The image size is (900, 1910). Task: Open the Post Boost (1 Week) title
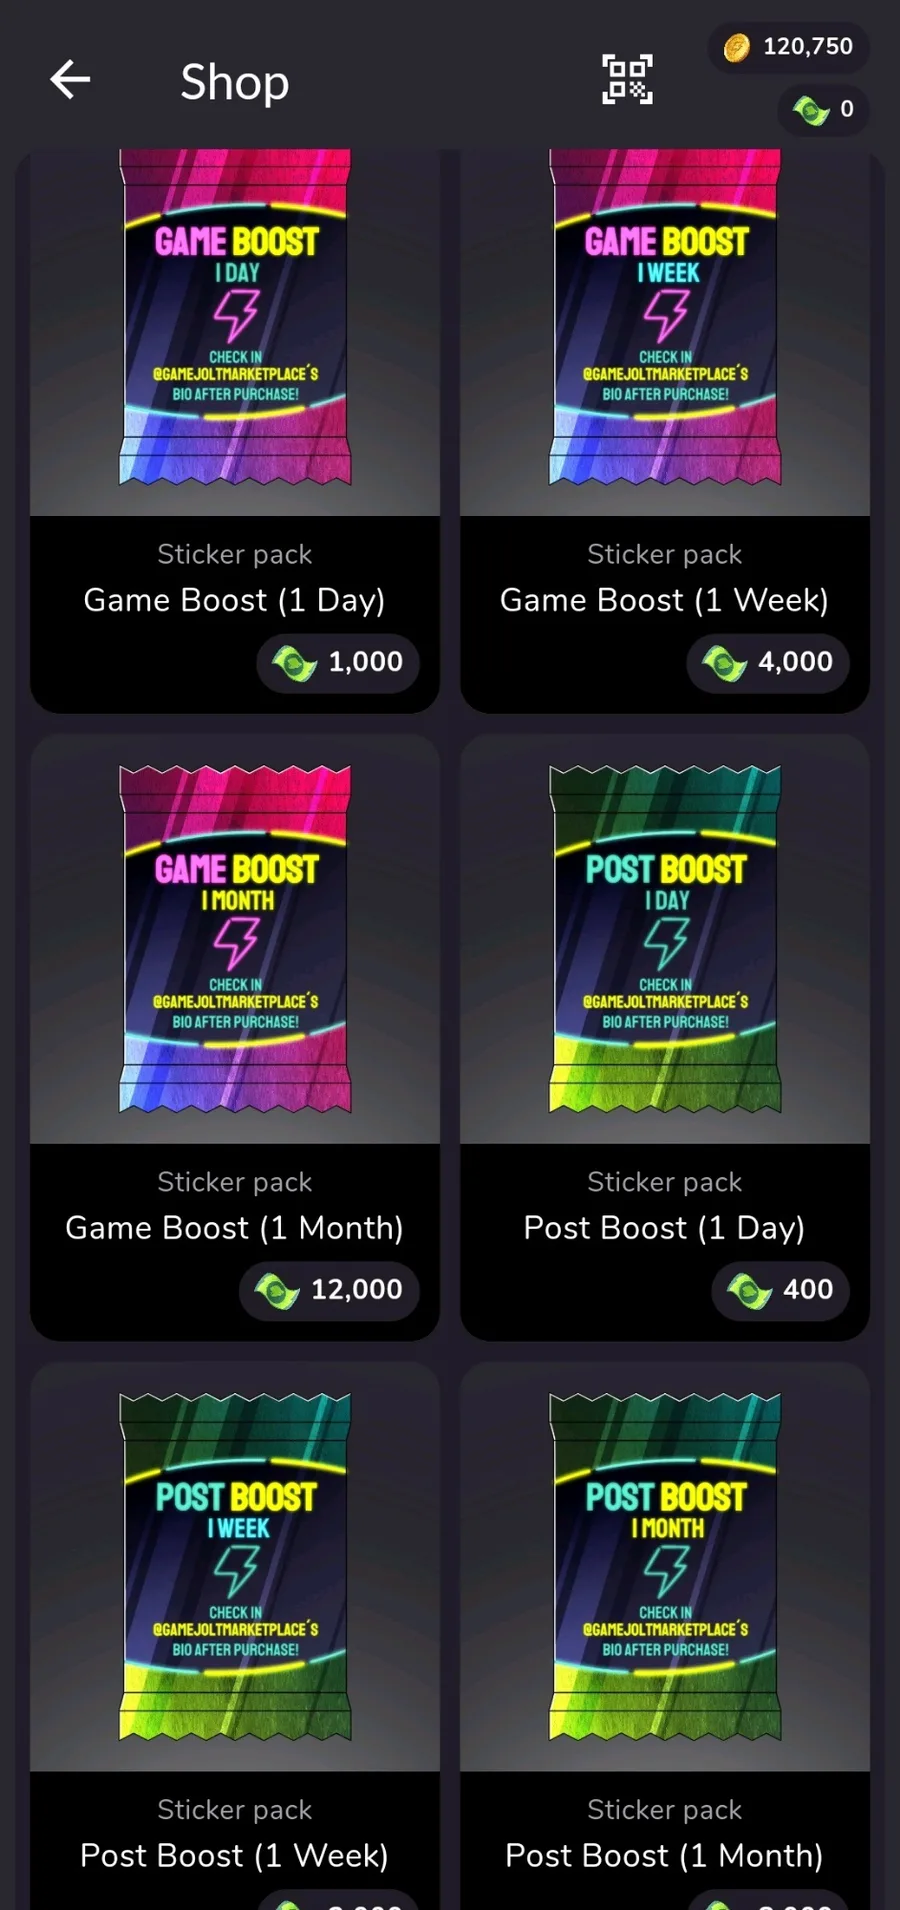coord(235,1856)
